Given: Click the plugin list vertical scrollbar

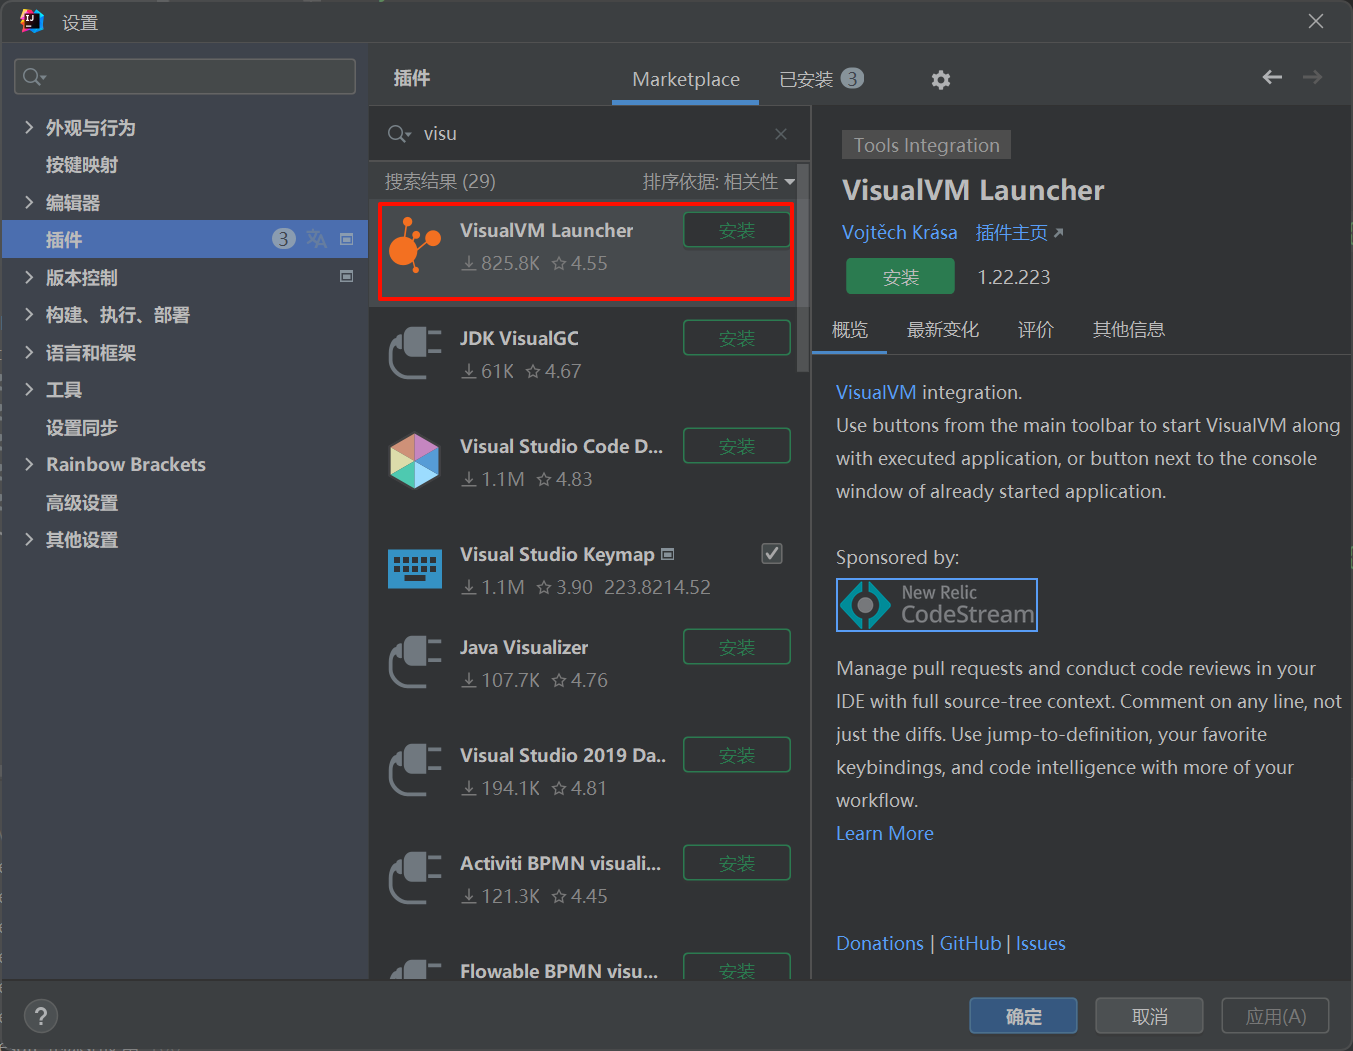Looking at the screenshot, I should click(x=802, y=270).
